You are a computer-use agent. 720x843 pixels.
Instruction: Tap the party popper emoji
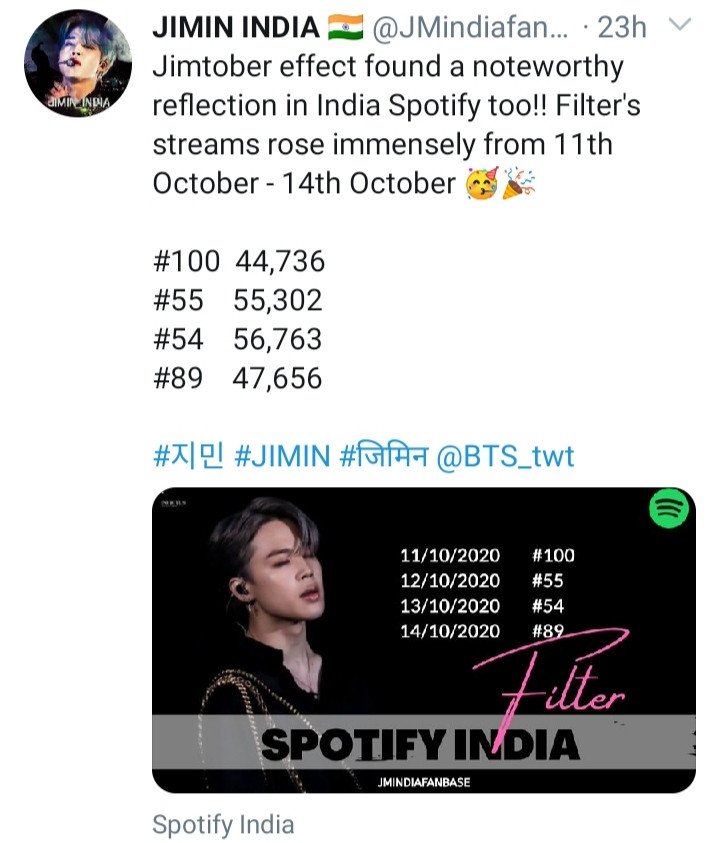click(518, 183)
